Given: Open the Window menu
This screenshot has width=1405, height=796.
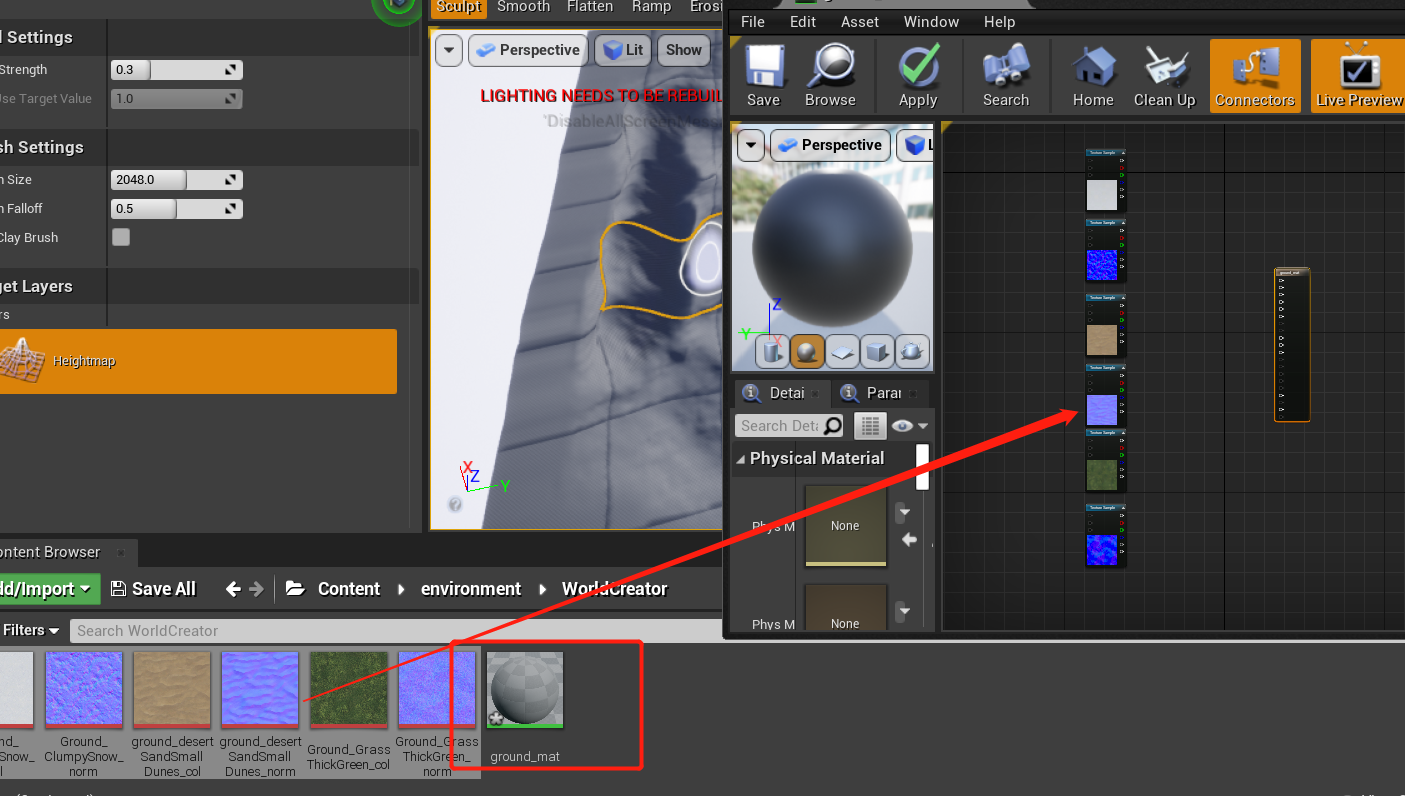Looking at the screenshot, I should [x=931, y=21].
